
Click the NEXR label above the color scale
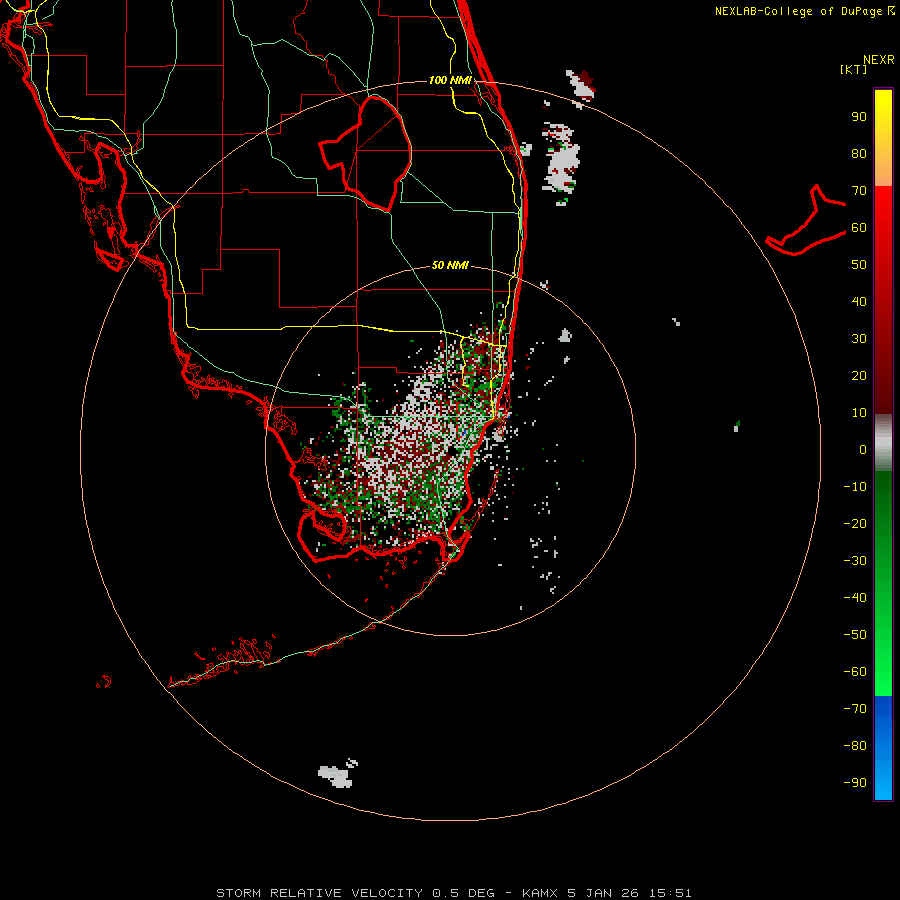pos(879,60)
